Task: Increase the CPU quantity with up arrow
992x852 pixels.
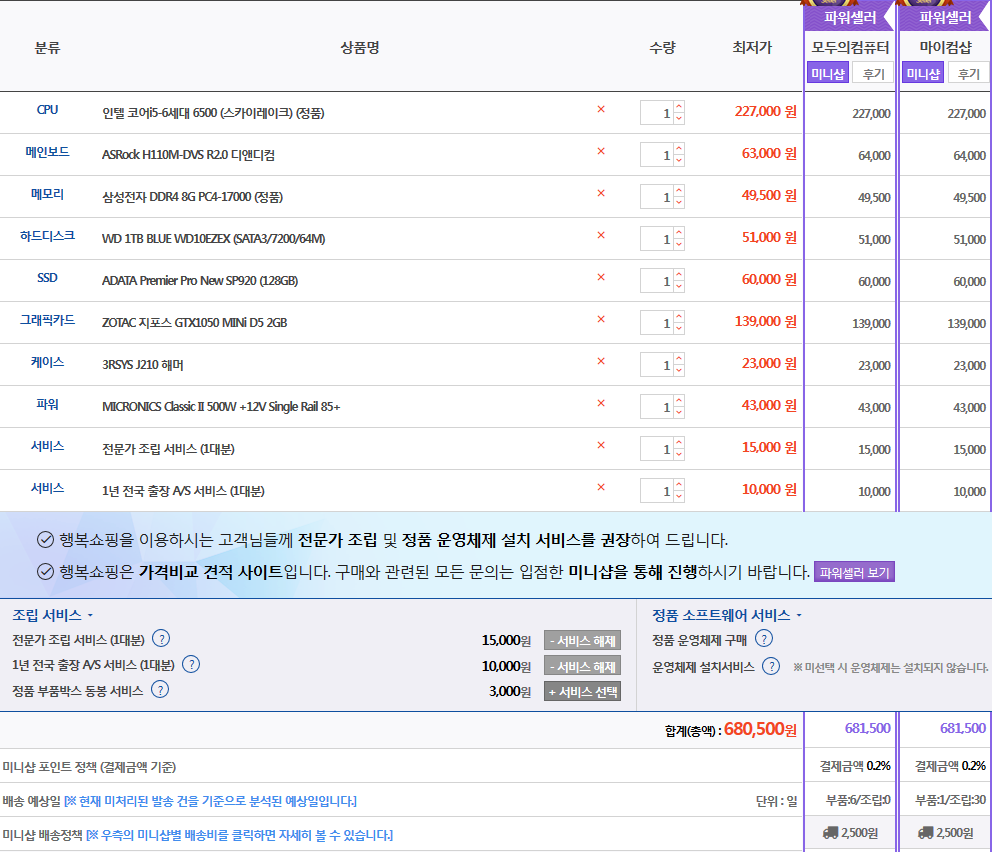Action: (x=679, y=107)
